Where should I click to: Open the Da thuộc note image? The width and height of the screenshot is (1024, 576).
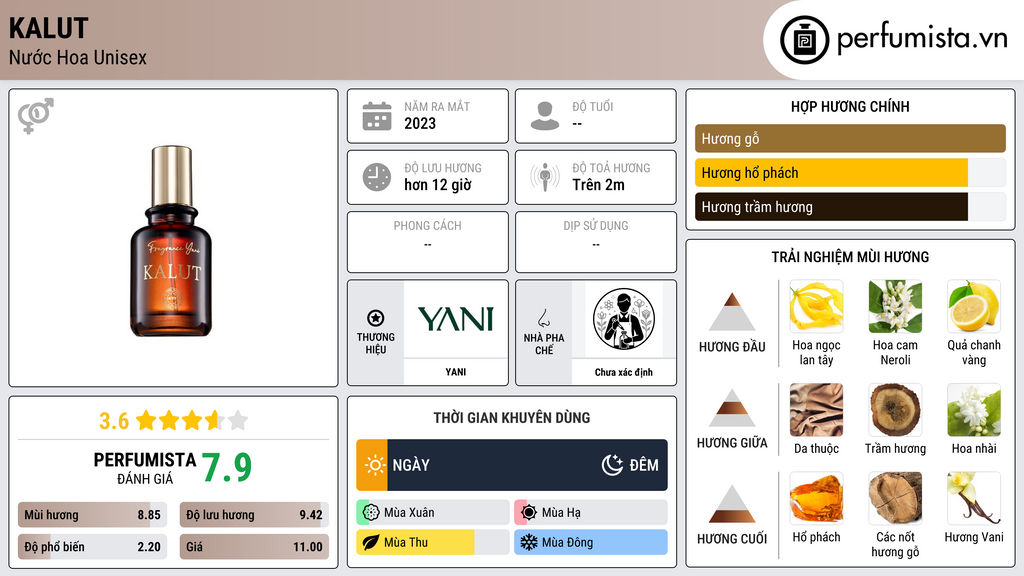click(816, 410)
